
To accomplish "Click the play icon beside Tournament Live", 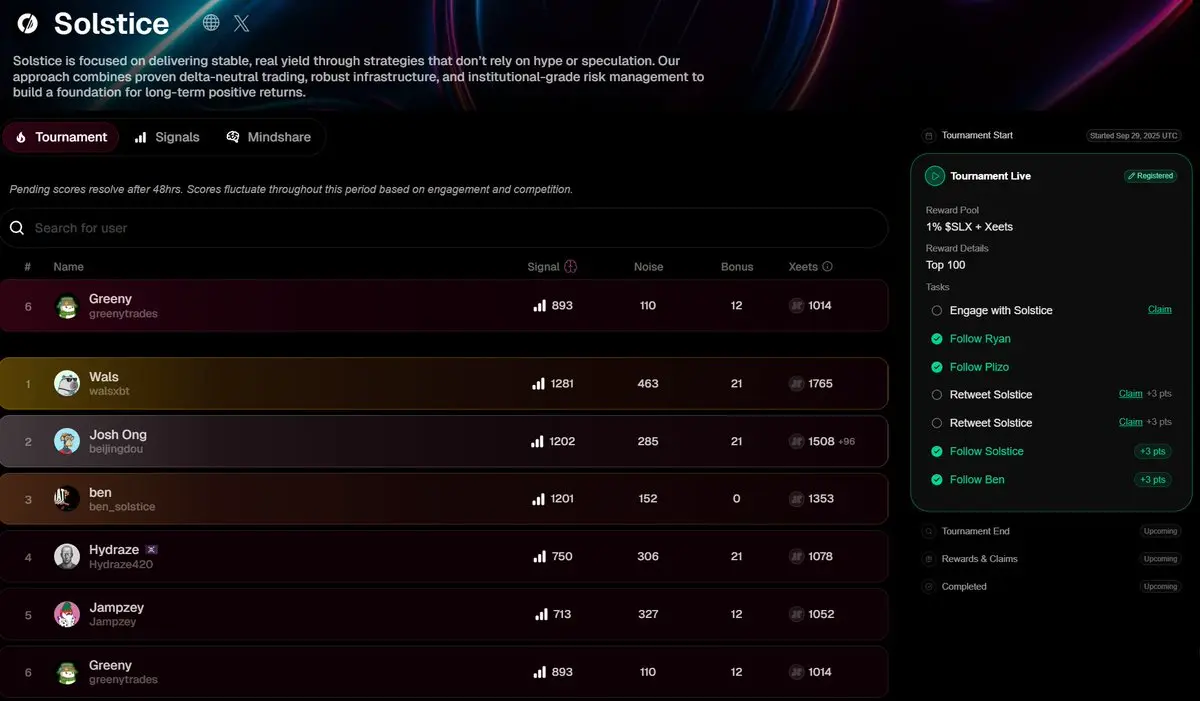I will tap(935, 176).
